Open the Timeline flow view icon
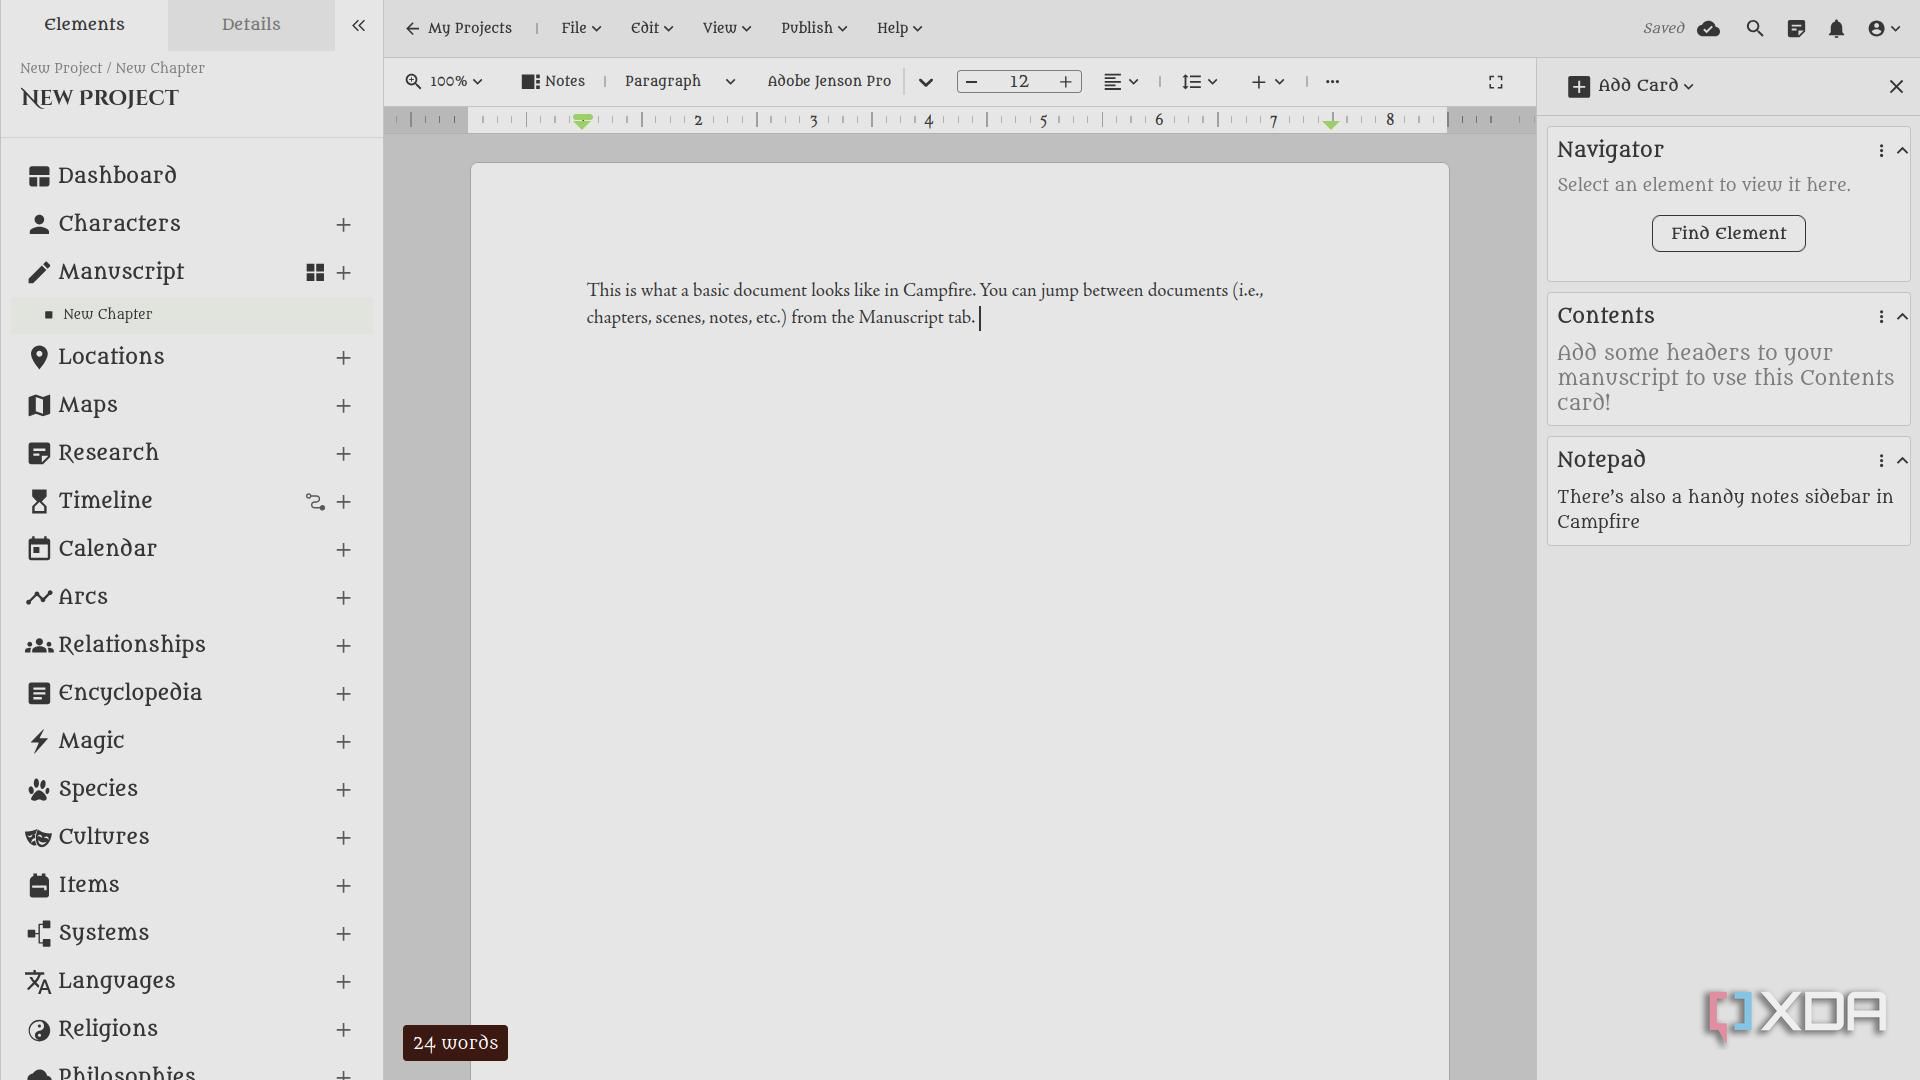The height and width of the screenshot is (1080, 1920). coord(315,502)
